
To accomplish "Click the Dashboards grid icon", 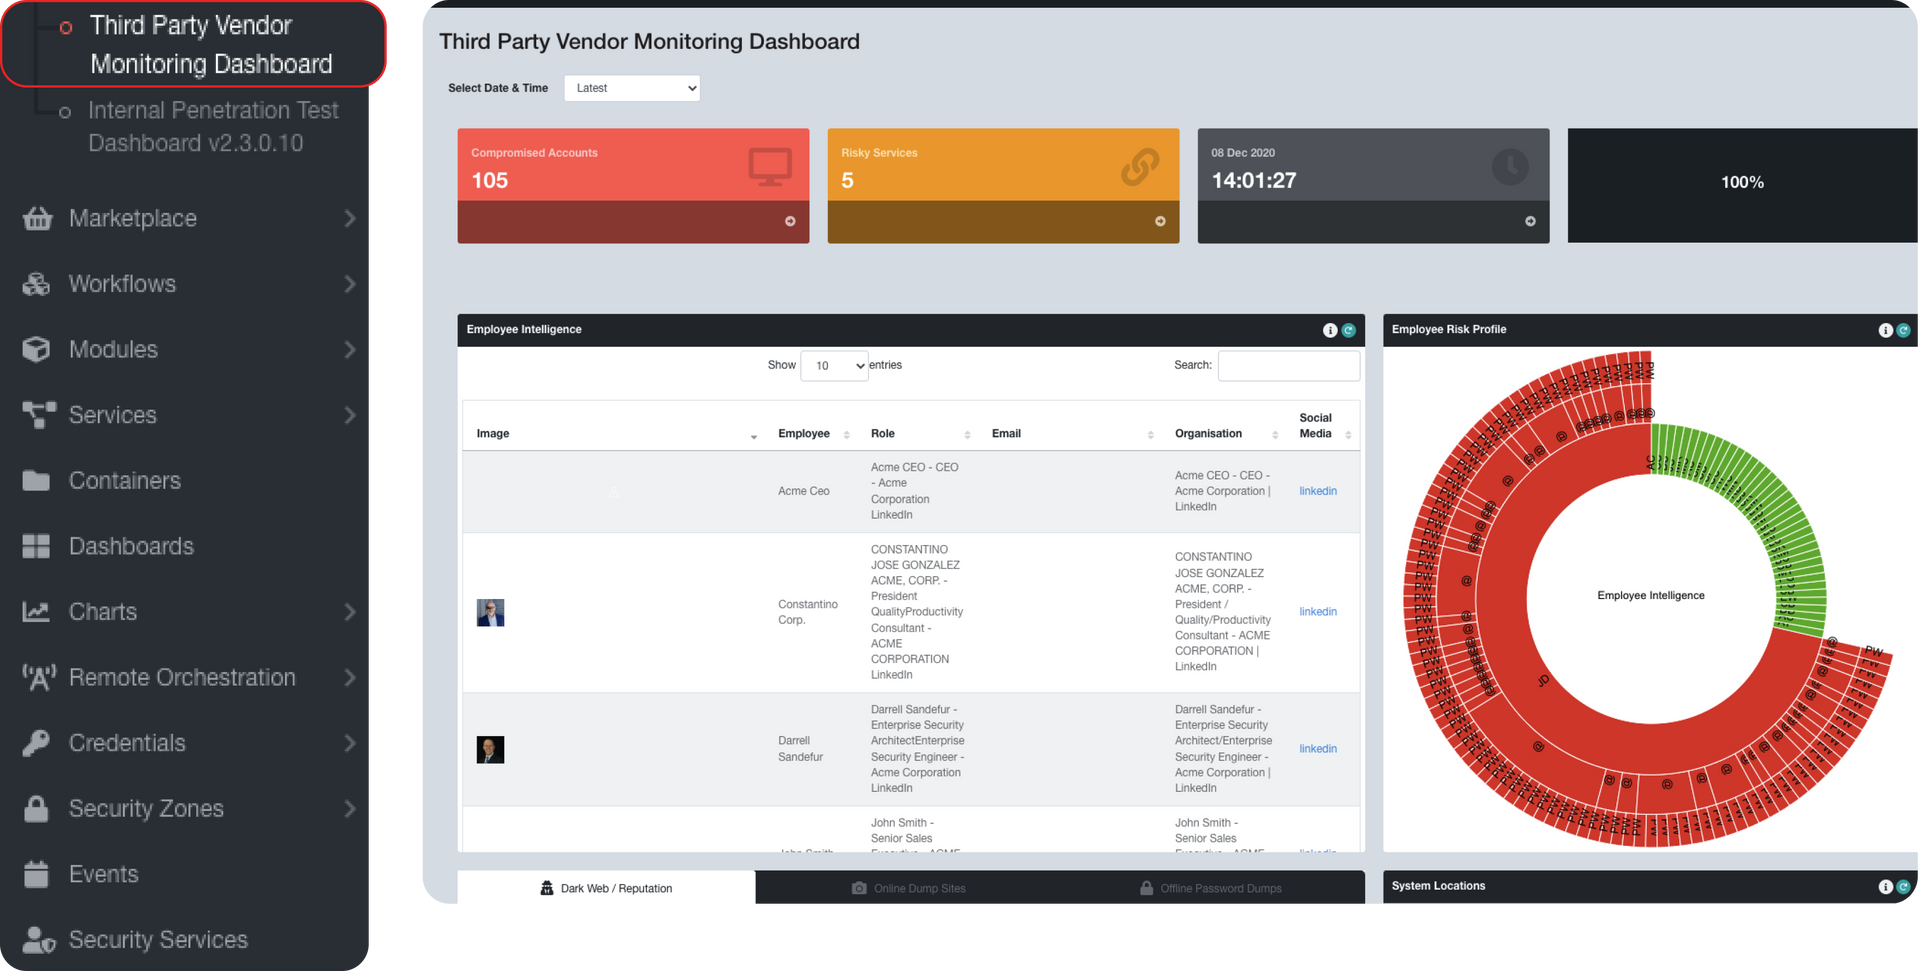I will pos(36,546).
